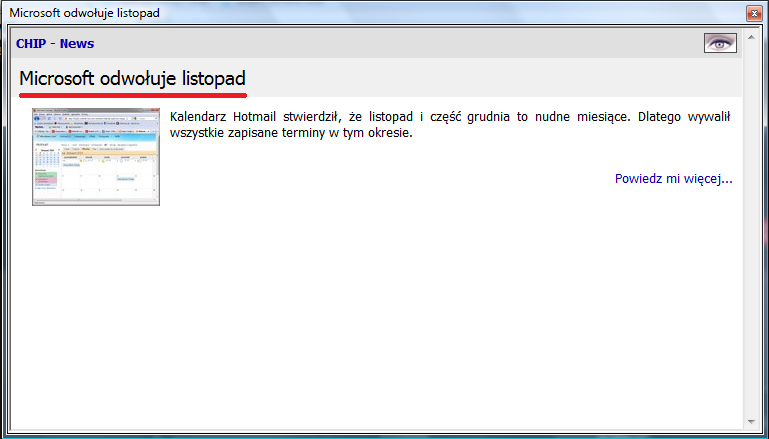Screen dimensions: 769x439
Task: Click the scrollbar up arrow
Action: point(751,37)
